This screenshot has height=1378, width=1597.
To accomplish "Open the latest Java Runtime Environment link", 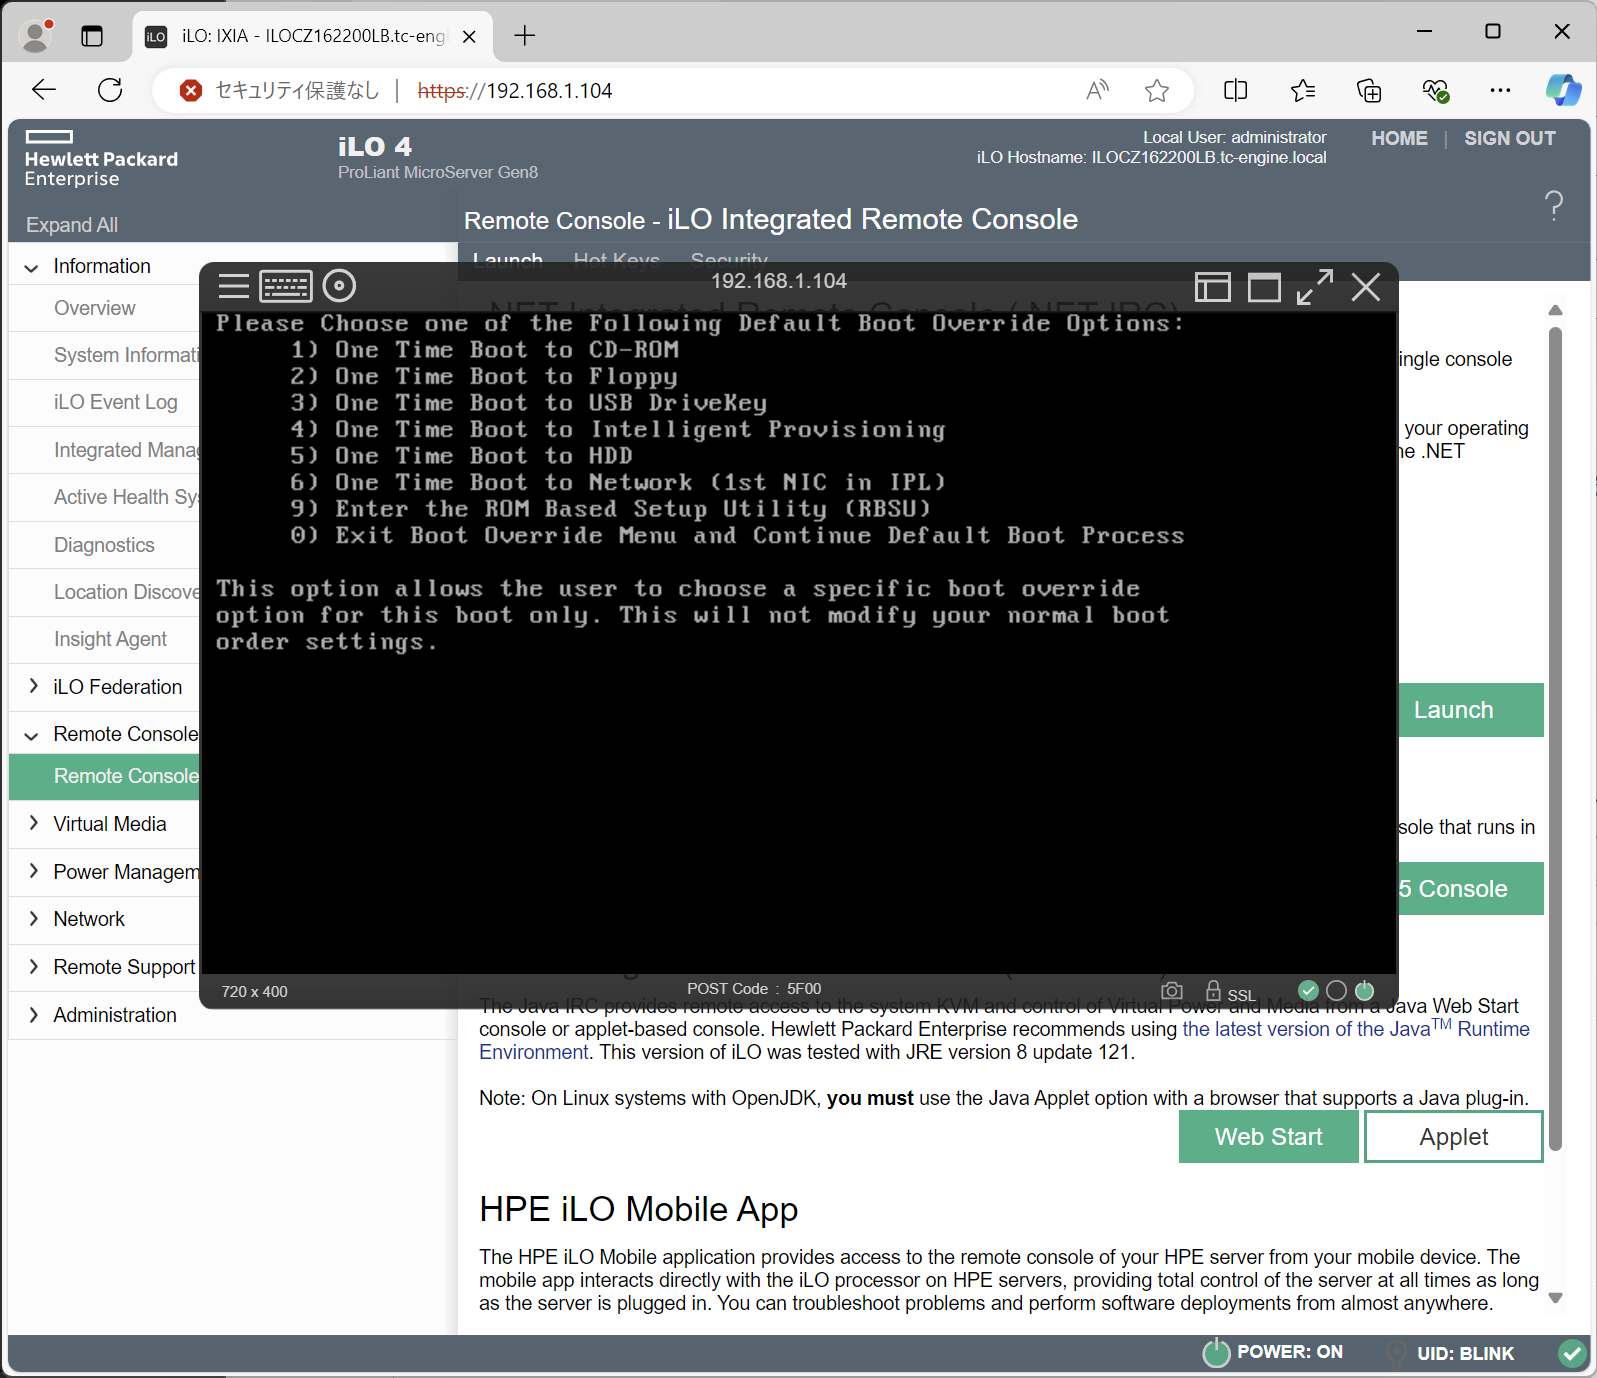I will point(1355,1029).
